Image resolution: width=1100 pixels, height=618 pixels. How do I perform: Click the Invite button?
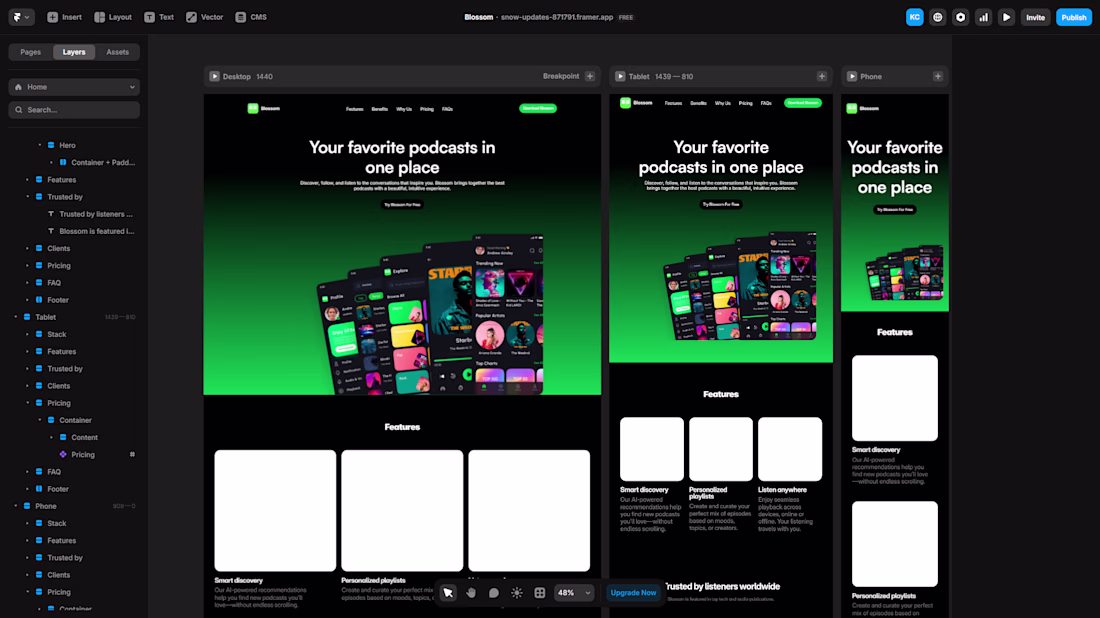click(x=1035, y=18)
